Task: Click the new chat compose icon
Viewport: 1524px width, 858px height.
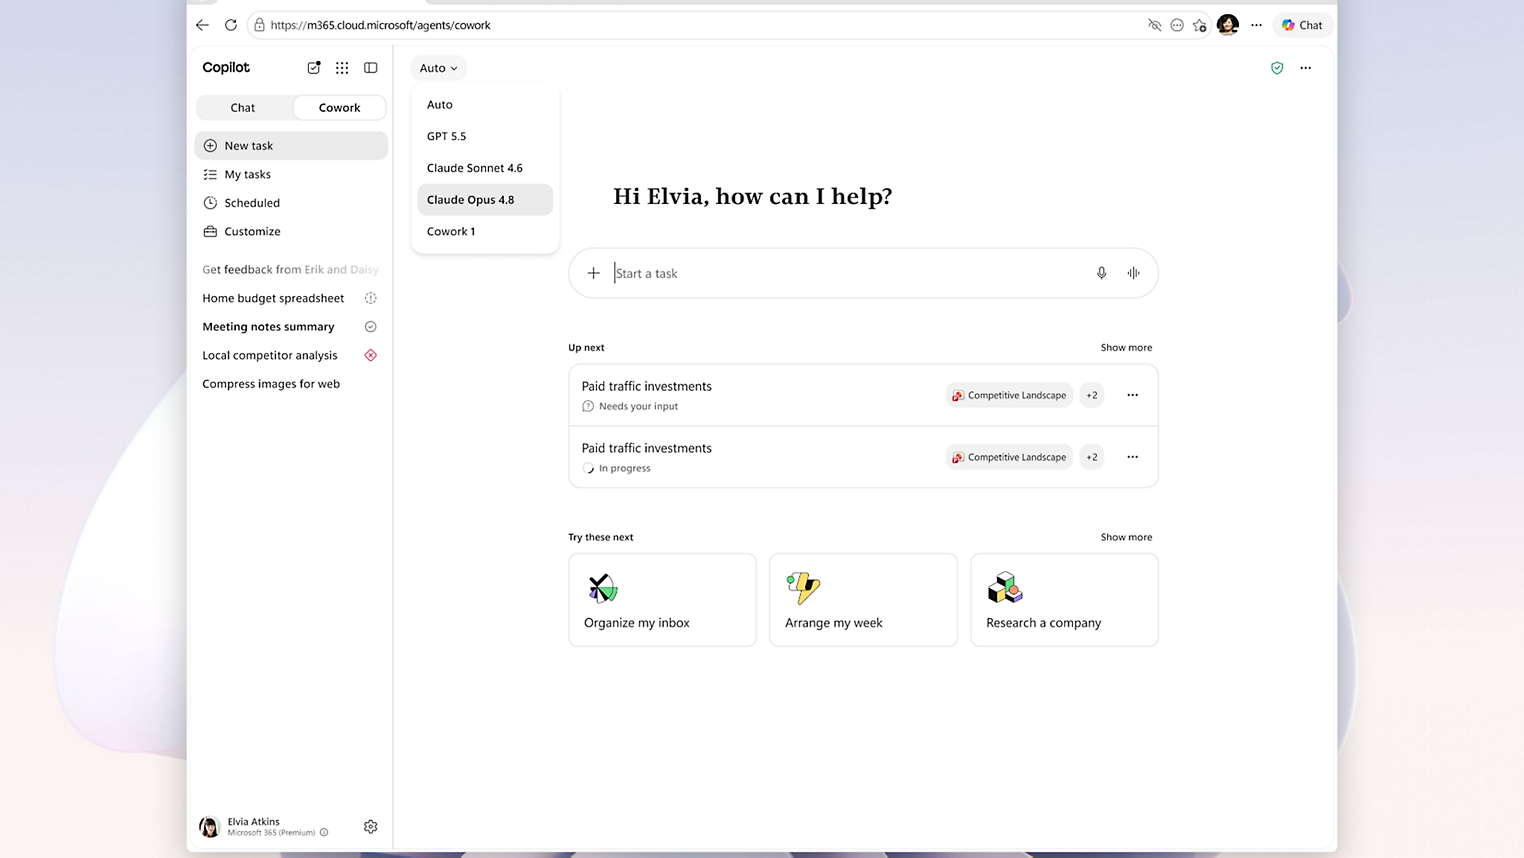Action: 314,68
